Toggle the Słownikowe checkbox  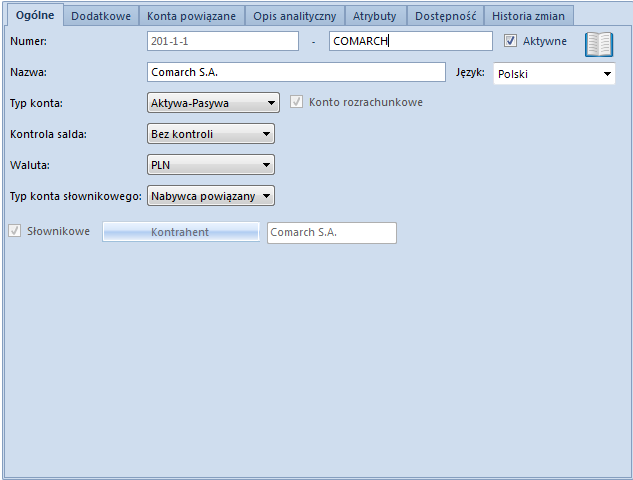tap(15, 231)
